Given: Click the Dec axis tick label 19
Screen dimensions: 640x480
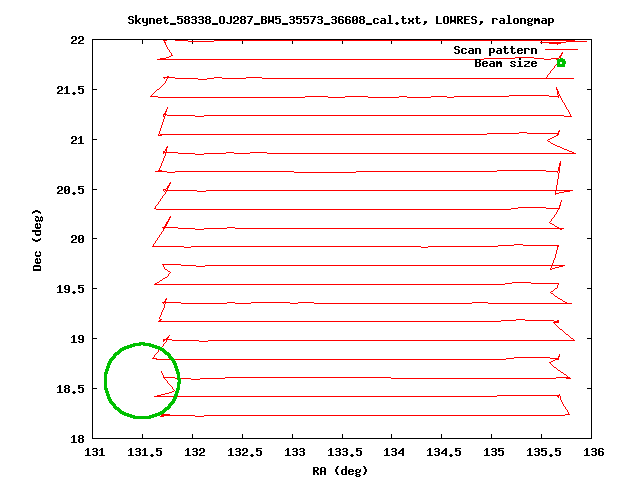Looking at the screenshot, I should tap(77, 339).
